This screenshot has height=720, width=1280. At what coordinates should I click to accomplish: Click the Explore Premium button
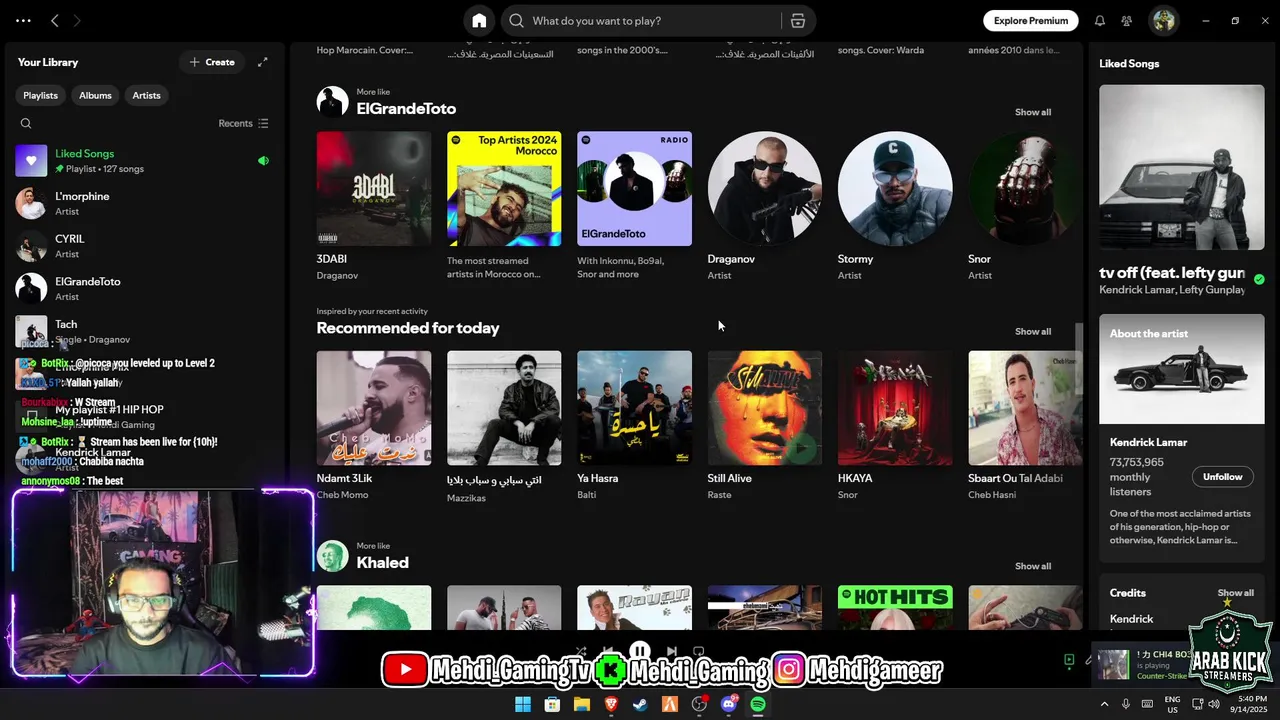click(x=1031, y=21)
